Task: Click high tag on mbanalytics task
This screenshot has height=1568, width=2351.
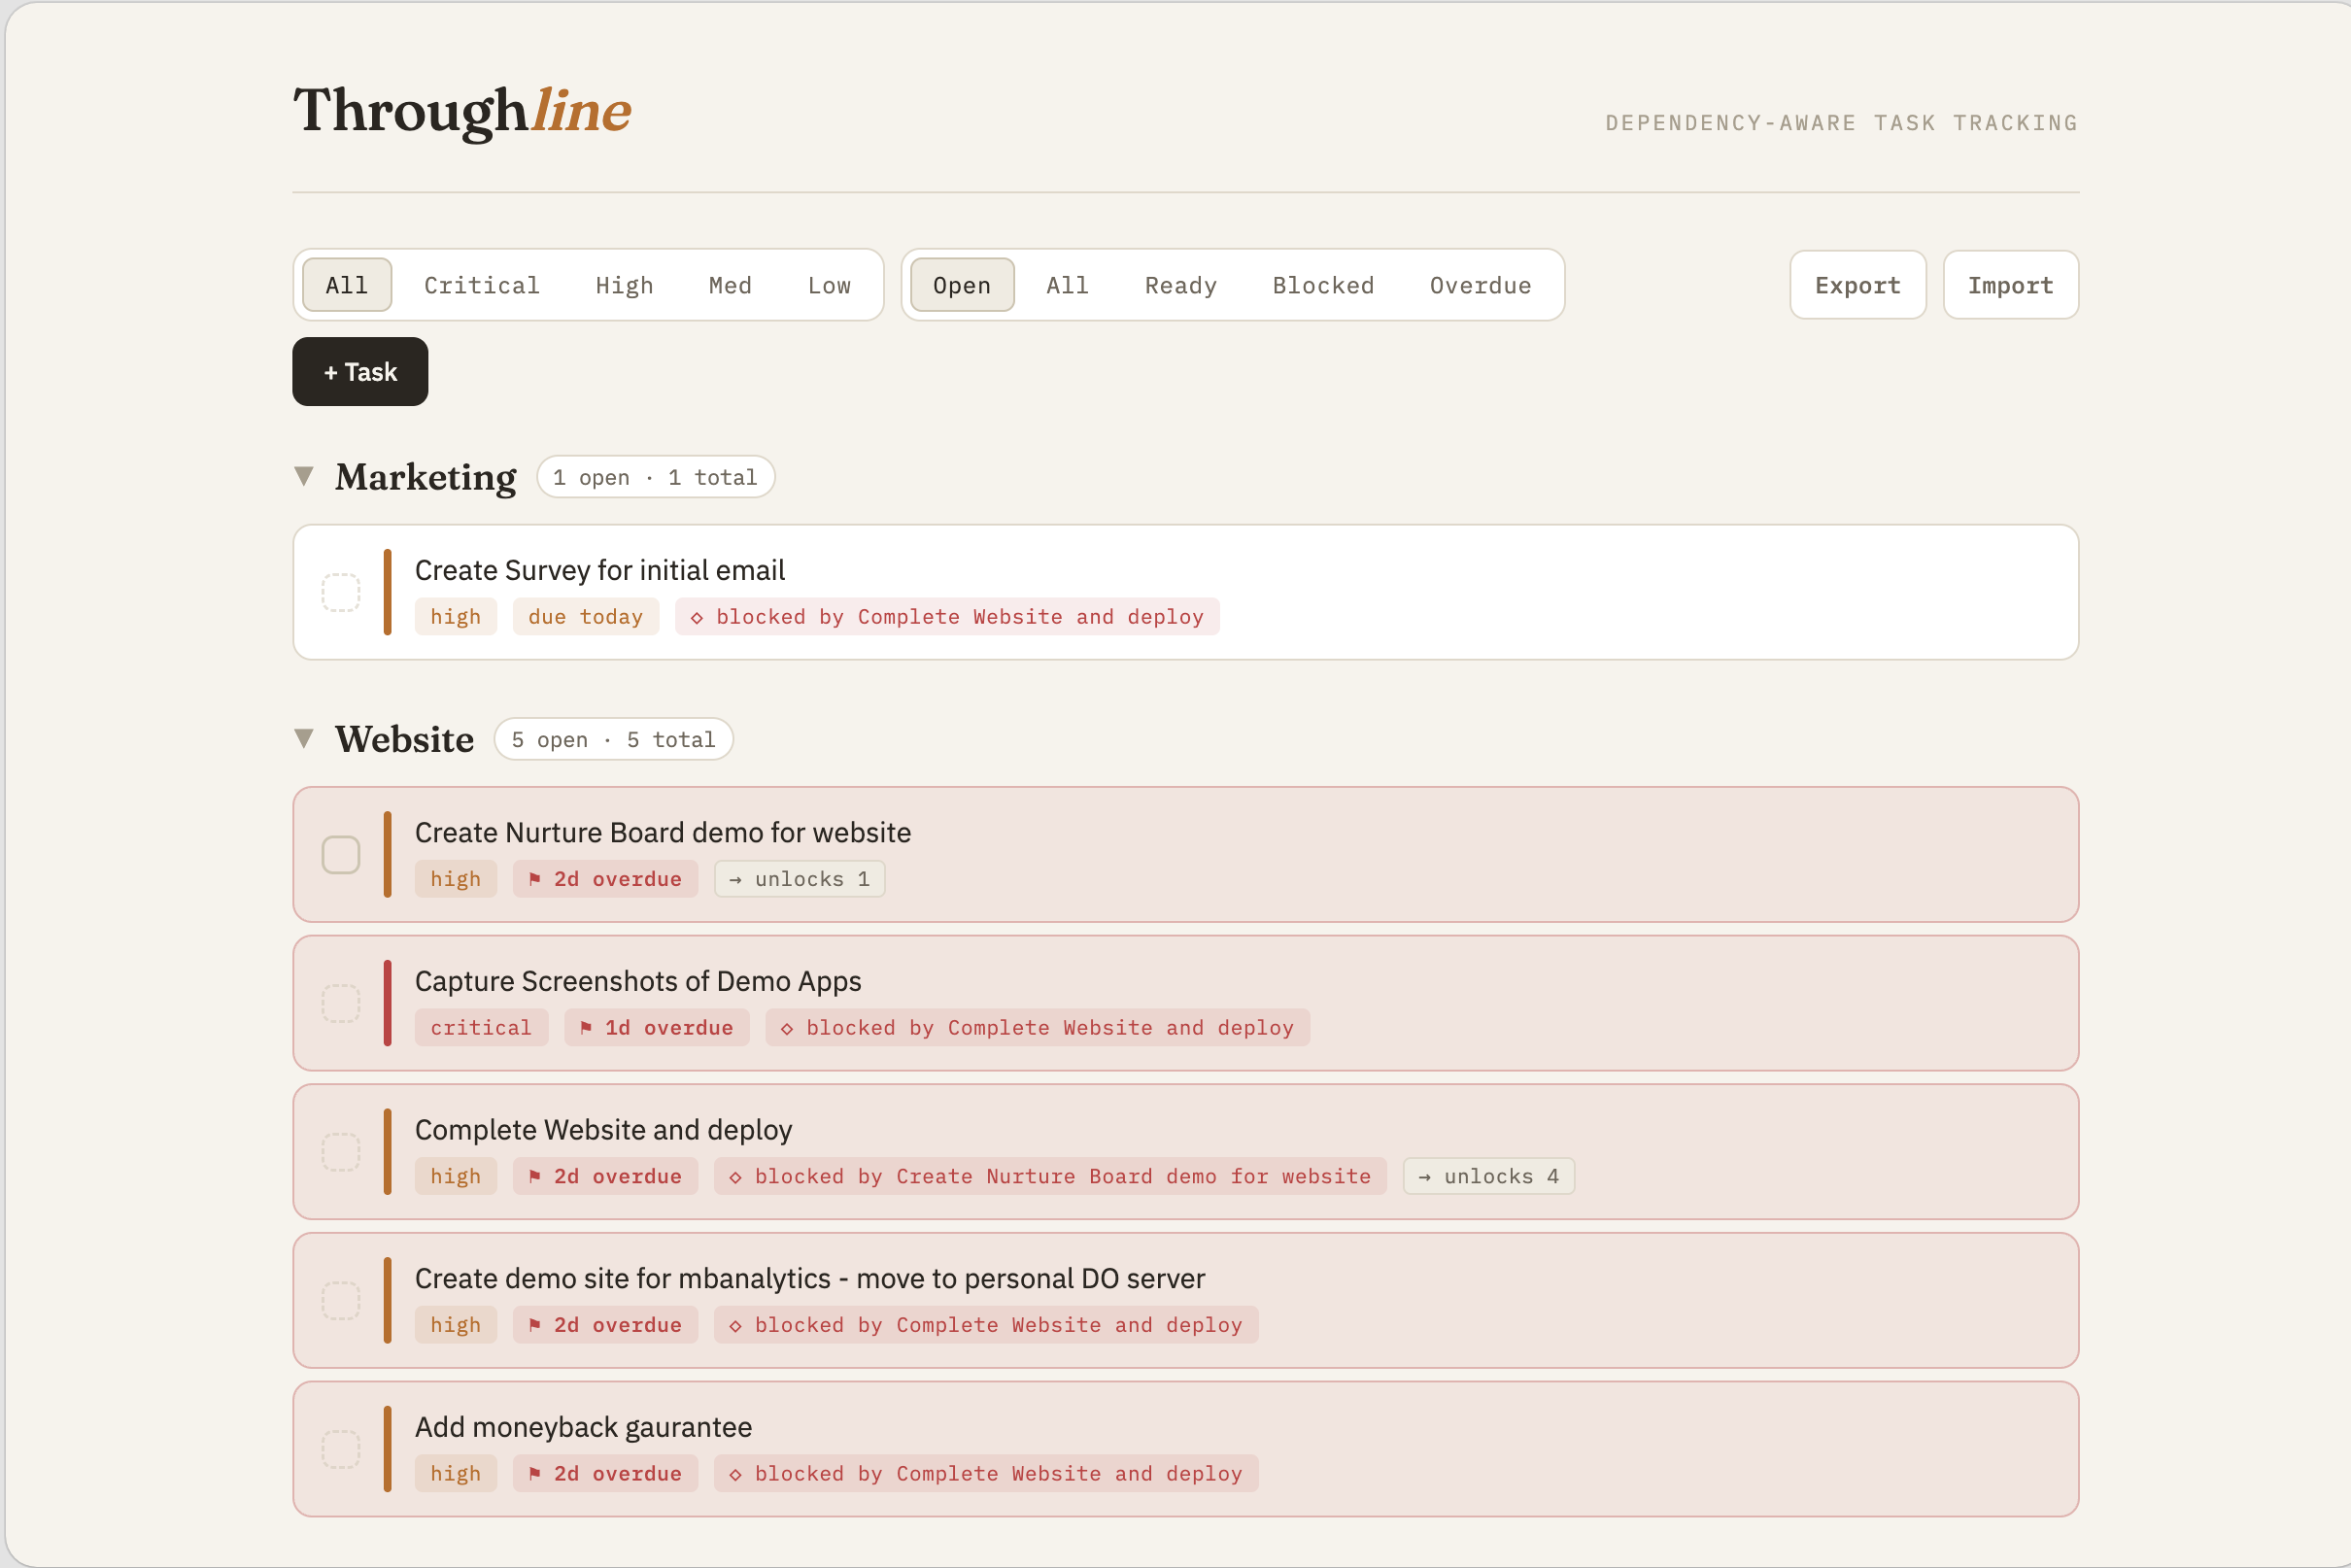Action: (x=456, y=1325)
